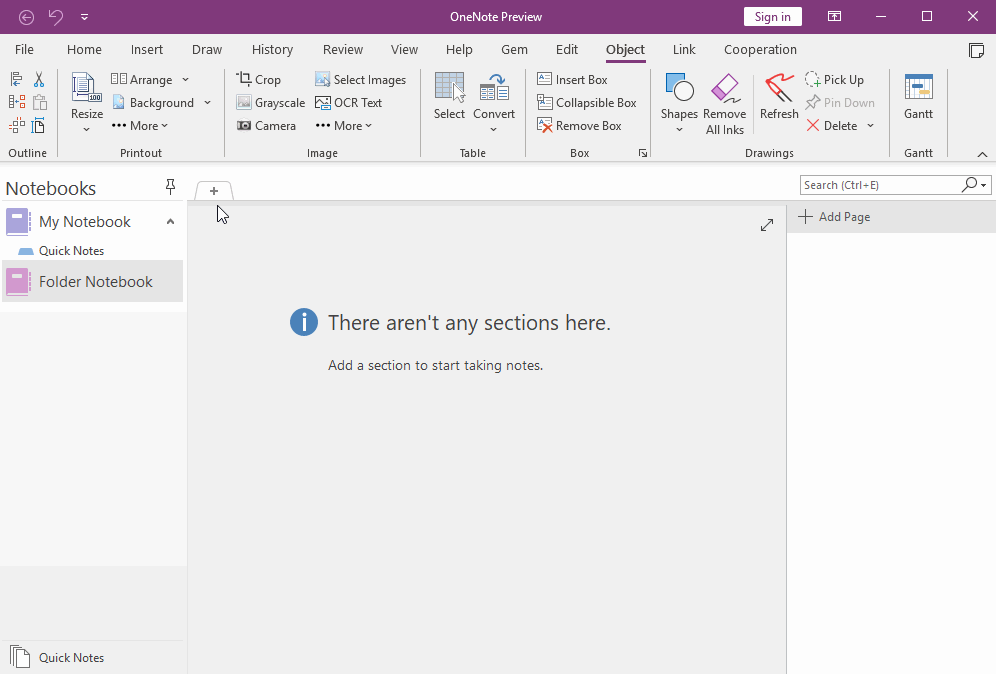The width and height of the screenshot is (996, 674).
Task: Click the dashed-squares outline spacing icon
Action: 17,125
